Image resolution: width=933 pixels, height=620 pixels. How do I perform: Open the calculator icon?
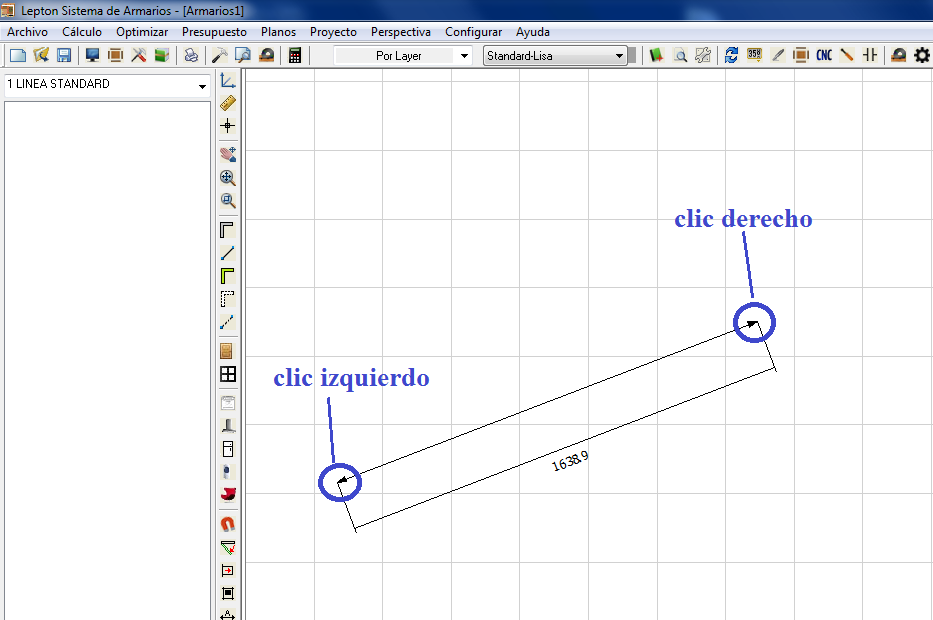[x=295, y=55]
